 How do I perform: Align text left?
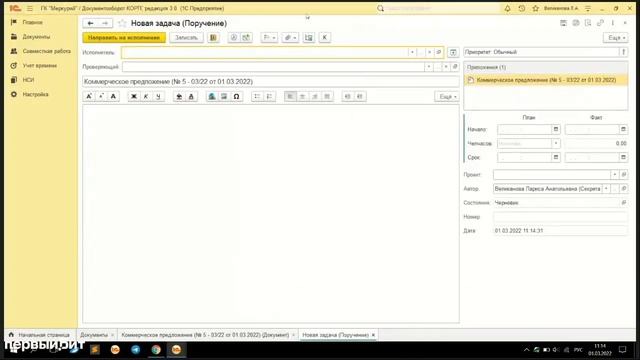290,96
